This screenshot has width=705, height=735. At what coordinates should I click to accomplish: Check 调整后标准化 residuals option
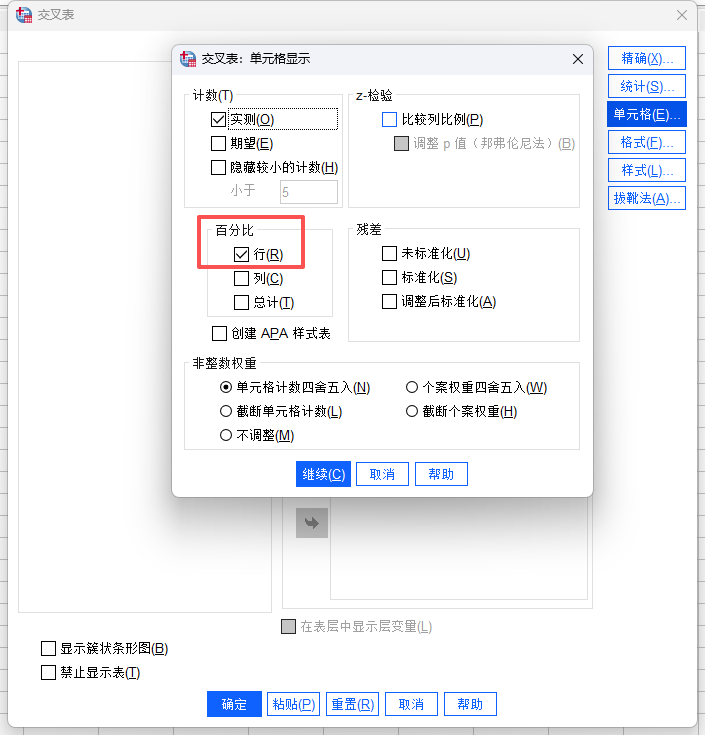[x=390, y=301]
